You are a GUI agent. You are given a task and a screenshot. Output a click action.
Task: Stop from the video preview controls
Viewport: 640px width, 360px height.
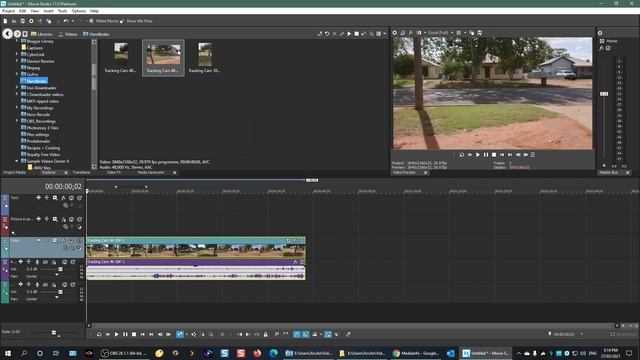click(x=494, y=155)
